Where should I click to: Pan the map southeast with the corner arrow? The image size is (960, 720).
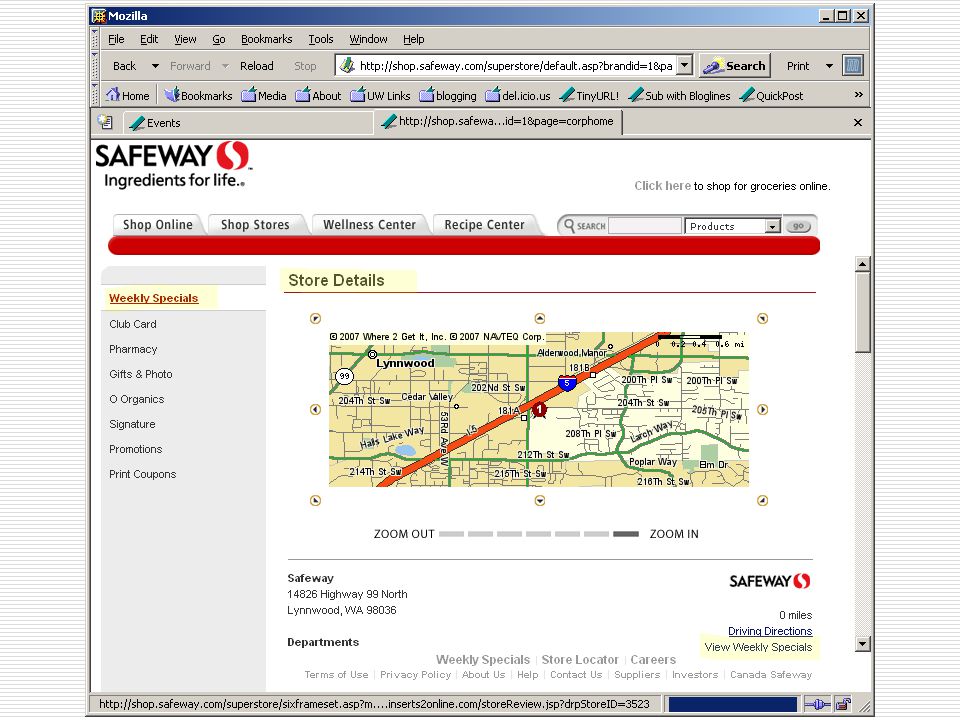click(x=762, y=501)
